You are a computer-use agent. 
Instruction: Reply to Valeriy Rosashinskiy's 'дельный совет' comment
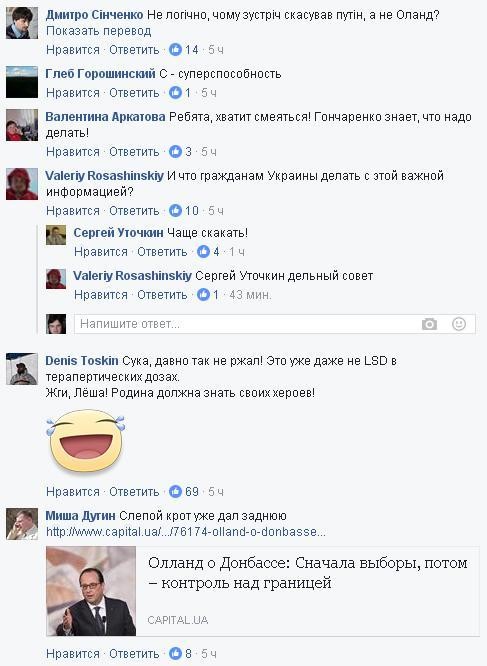pos(162,295)
